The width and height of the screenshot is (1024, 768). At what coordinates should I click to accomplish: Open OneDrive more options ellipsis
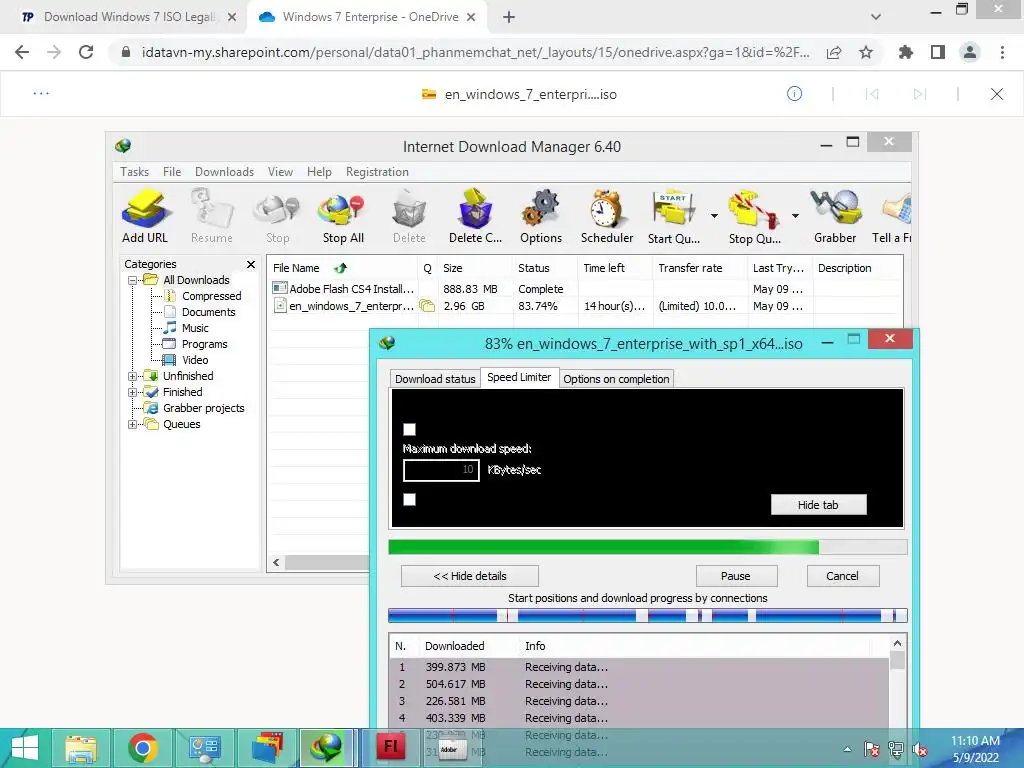point(41,94)
